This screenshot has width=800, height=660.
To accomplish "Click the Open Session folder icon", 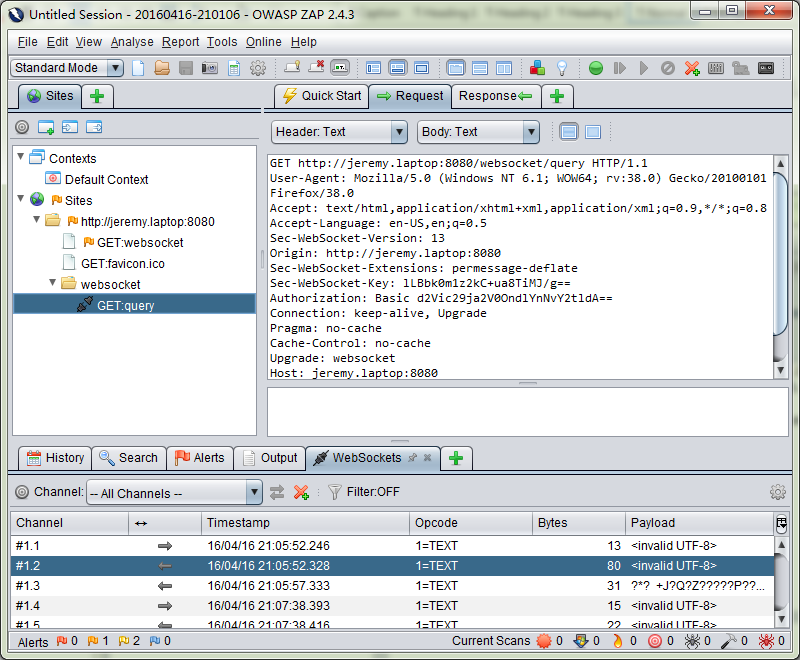I will 162,68.
